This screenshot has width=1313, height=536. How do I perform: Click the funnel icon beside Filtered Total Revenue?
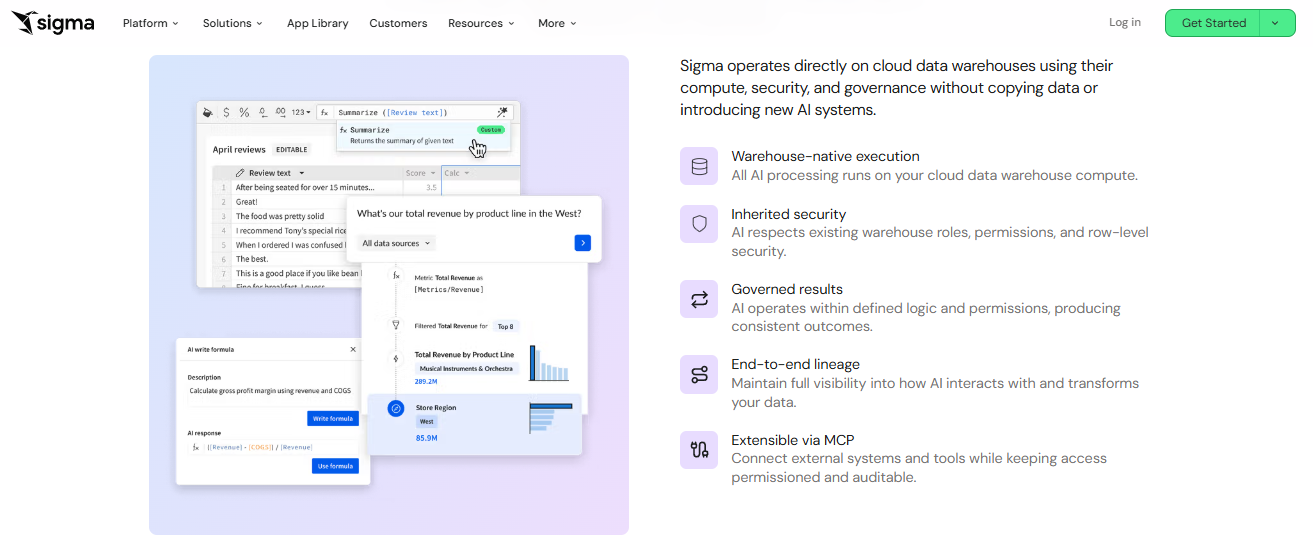pos(396,325)
